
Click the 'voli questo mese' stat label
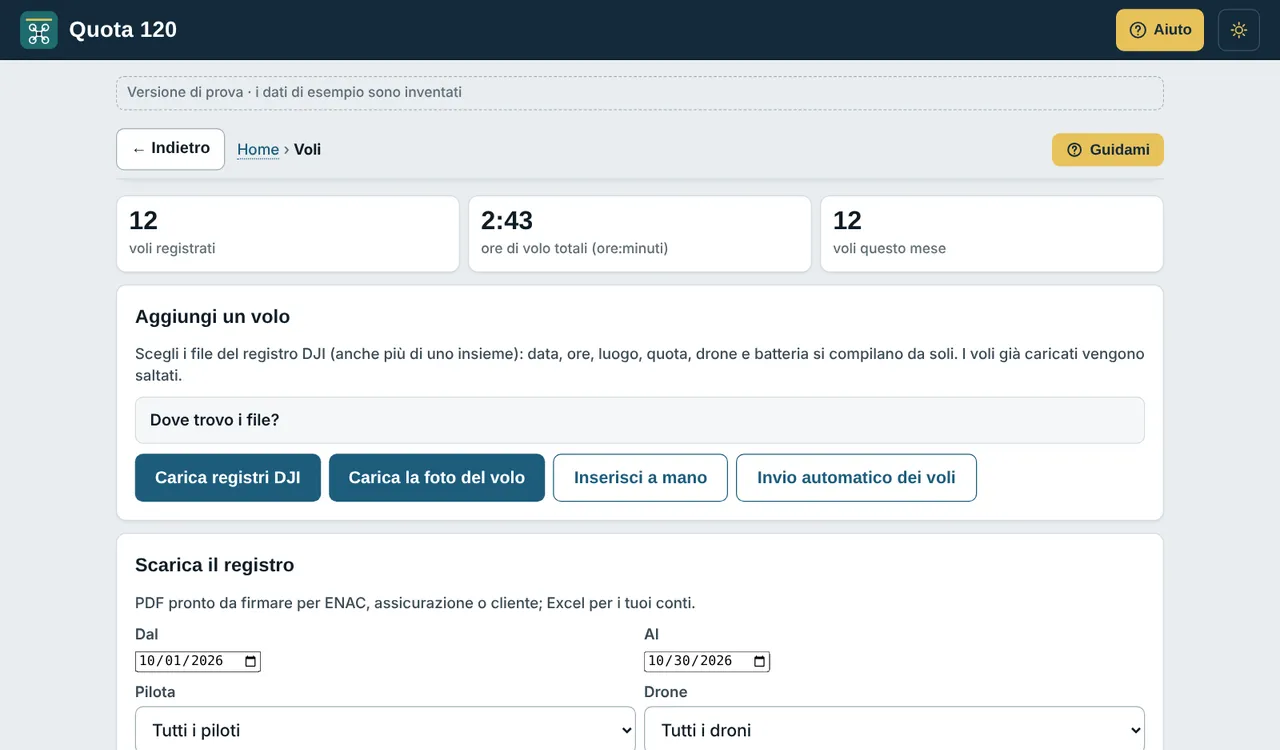(889, 248)
